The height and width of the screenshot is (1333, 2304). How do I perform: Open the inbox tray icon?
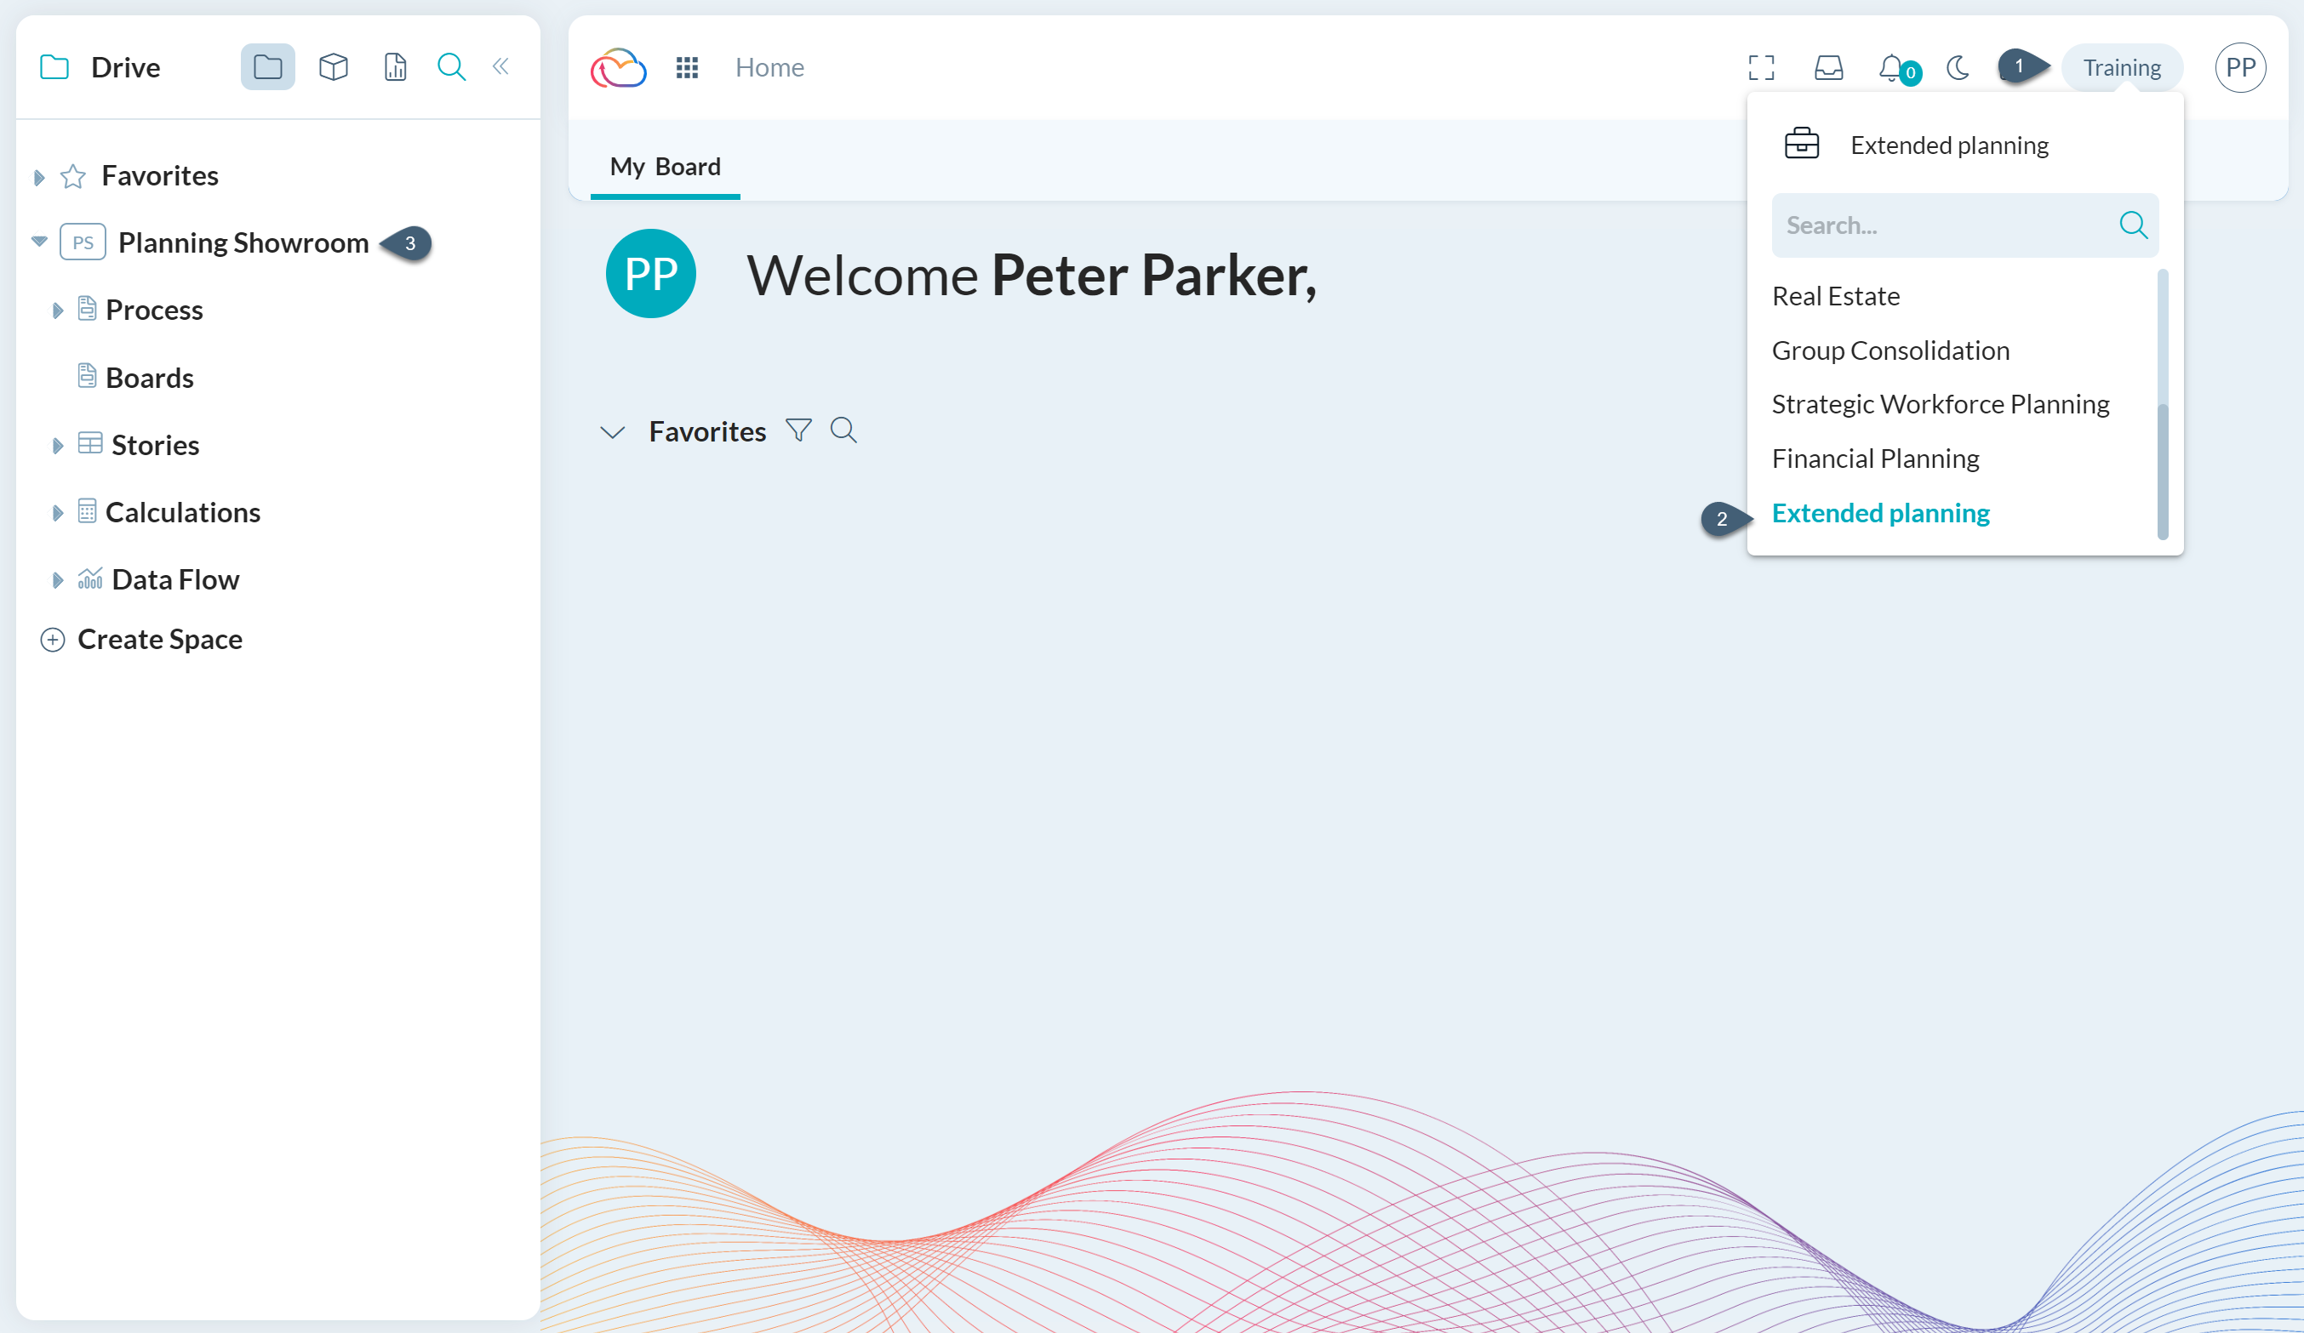(x=1828, y=67)
